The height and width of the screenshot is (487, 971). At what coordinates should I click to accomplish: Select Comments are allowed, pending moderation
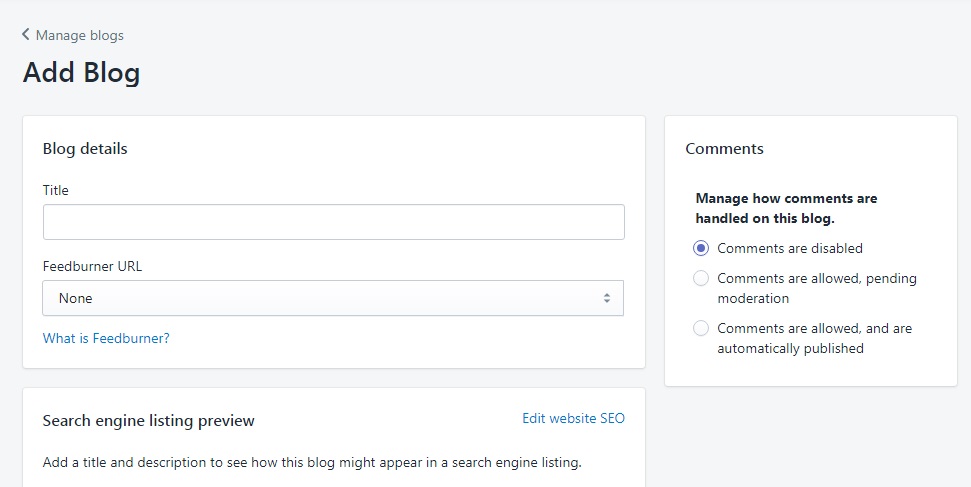tap(701, 278)
